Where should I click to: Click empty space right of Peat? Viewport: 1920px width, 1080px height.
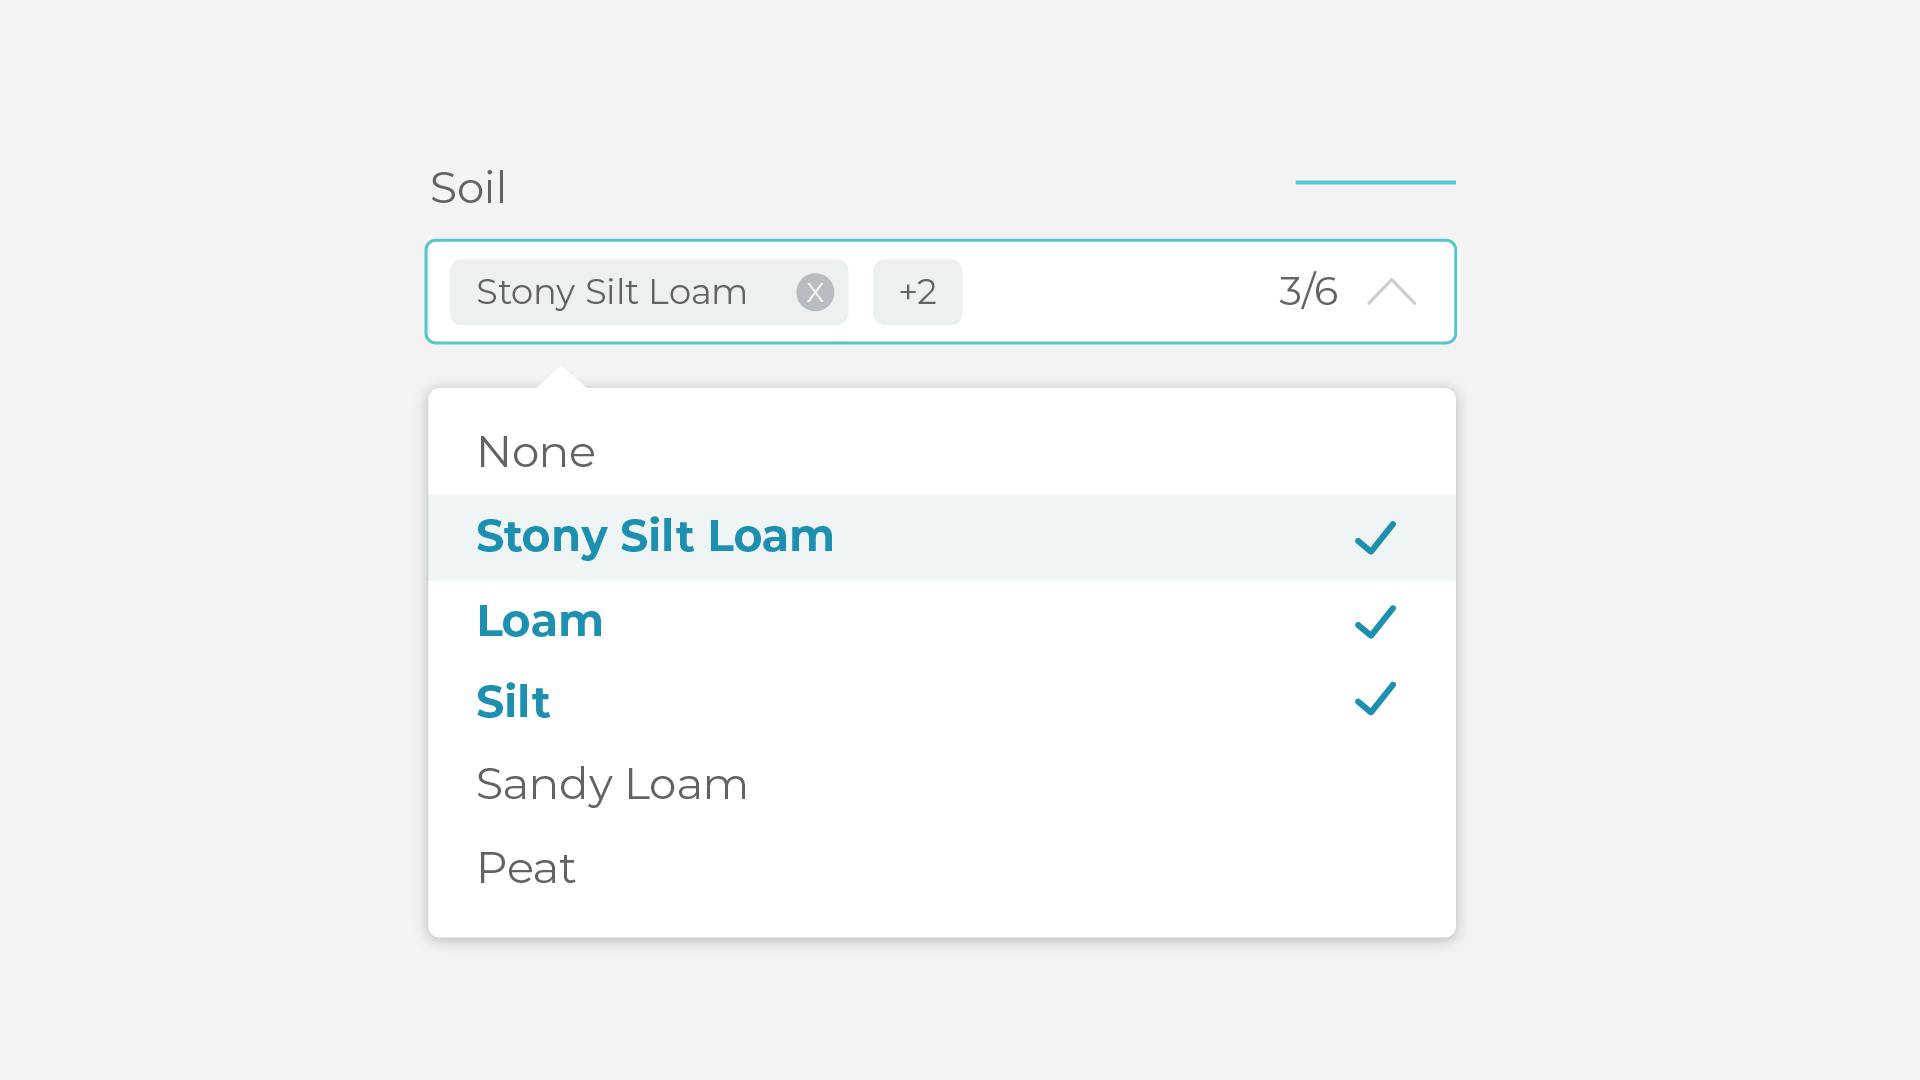click(1000, 868)
